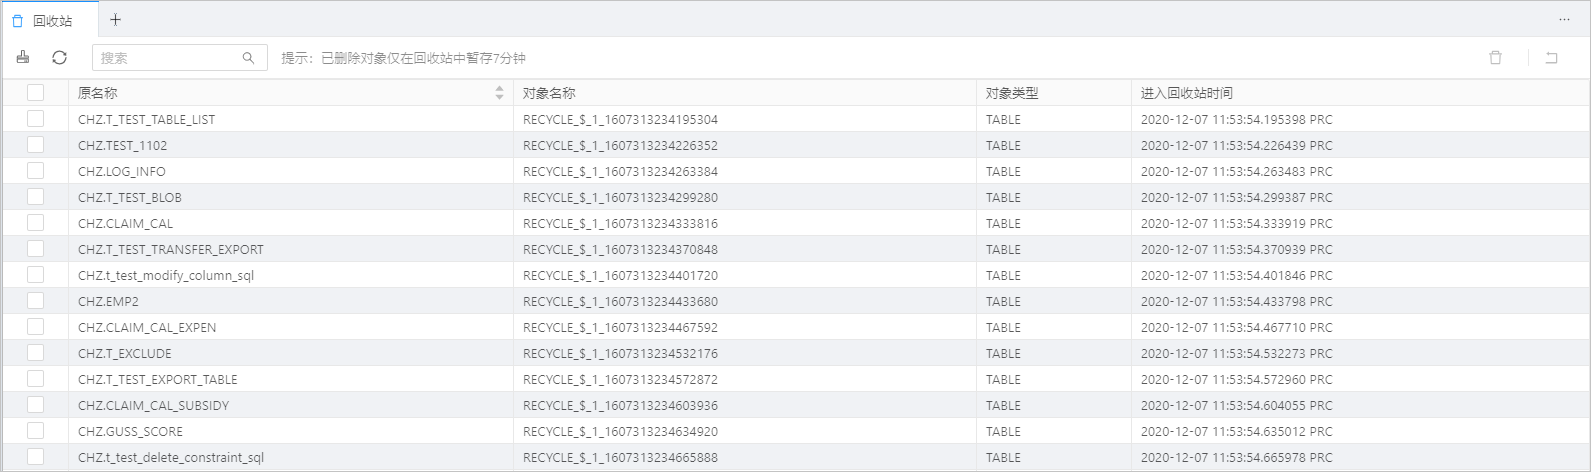Refresh the recycle bin list
The height and width of the screenshot is (472, 1591).
click(59, 58)
